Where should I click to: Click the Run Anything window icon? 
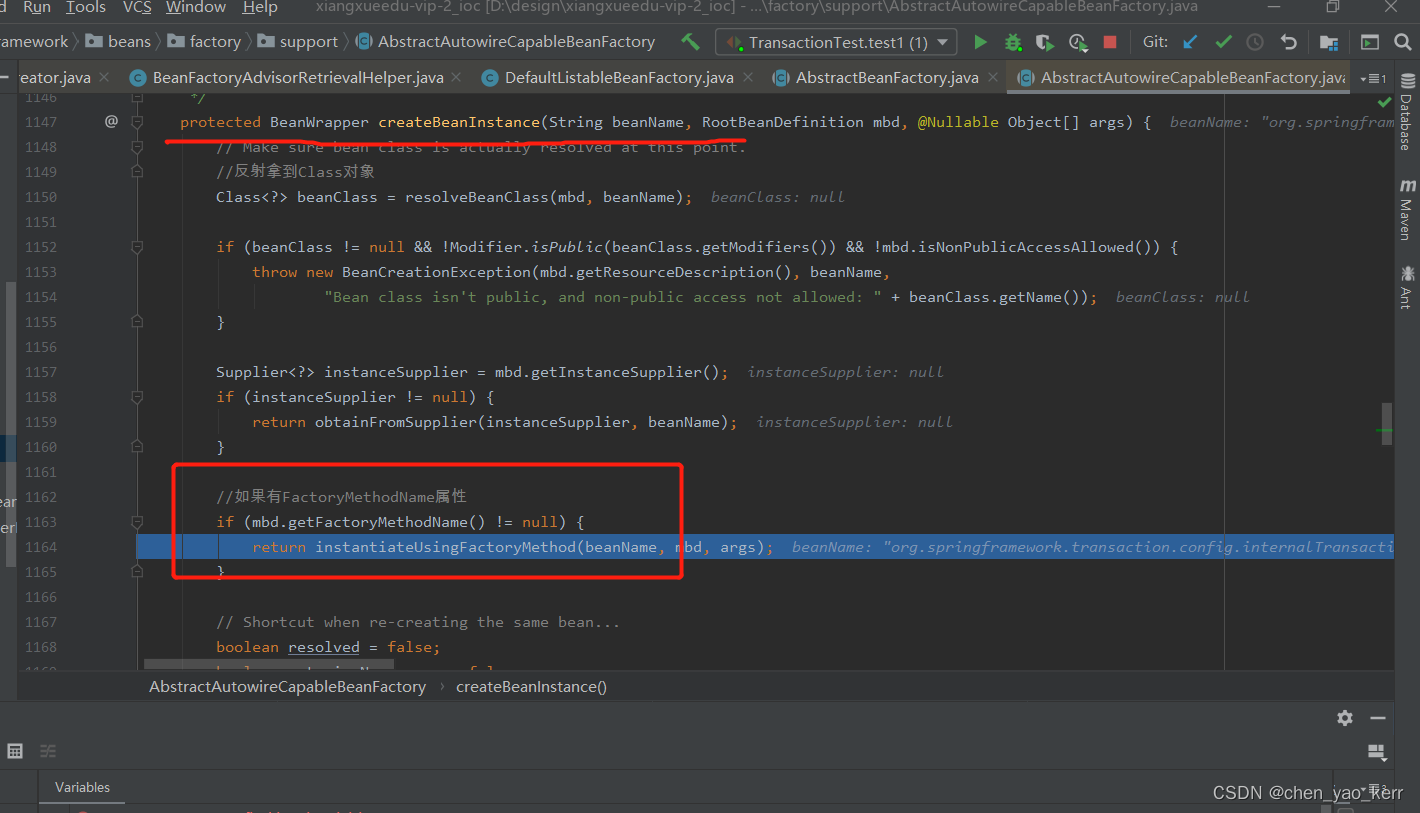point(1370,42)
